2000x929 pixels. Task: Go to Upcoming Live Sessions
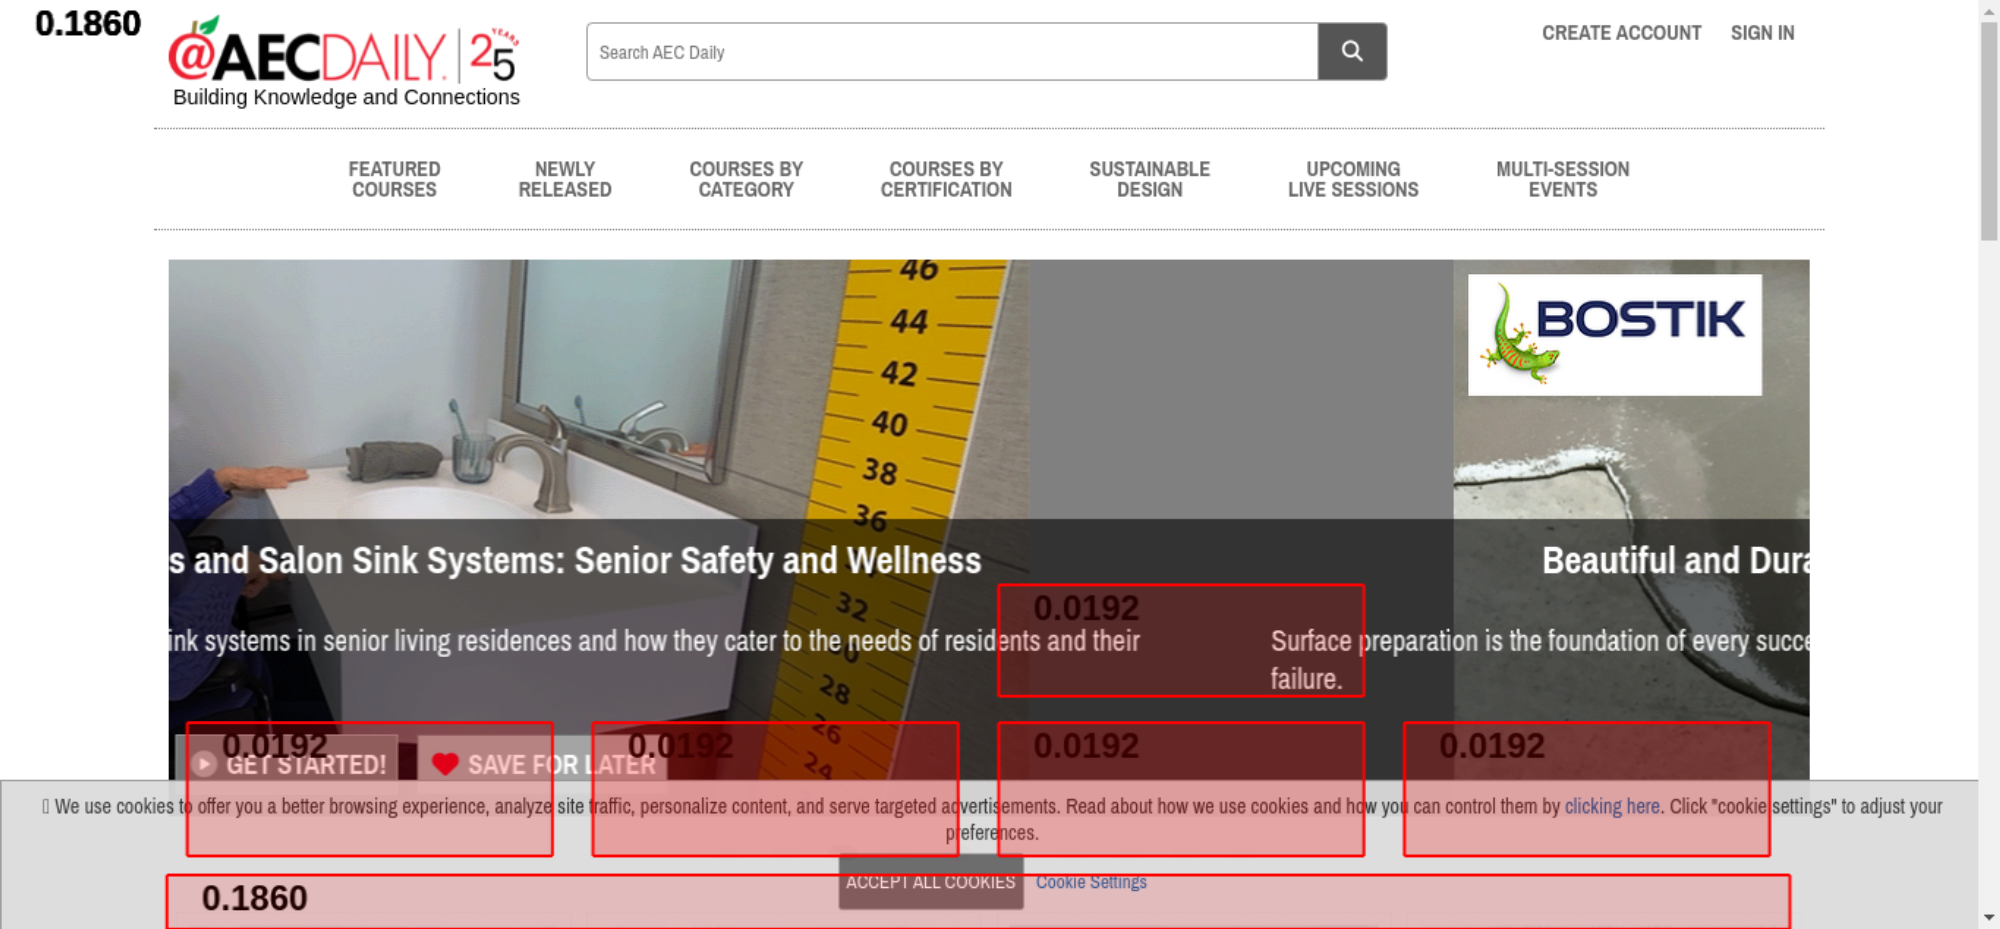point(1352,180)
